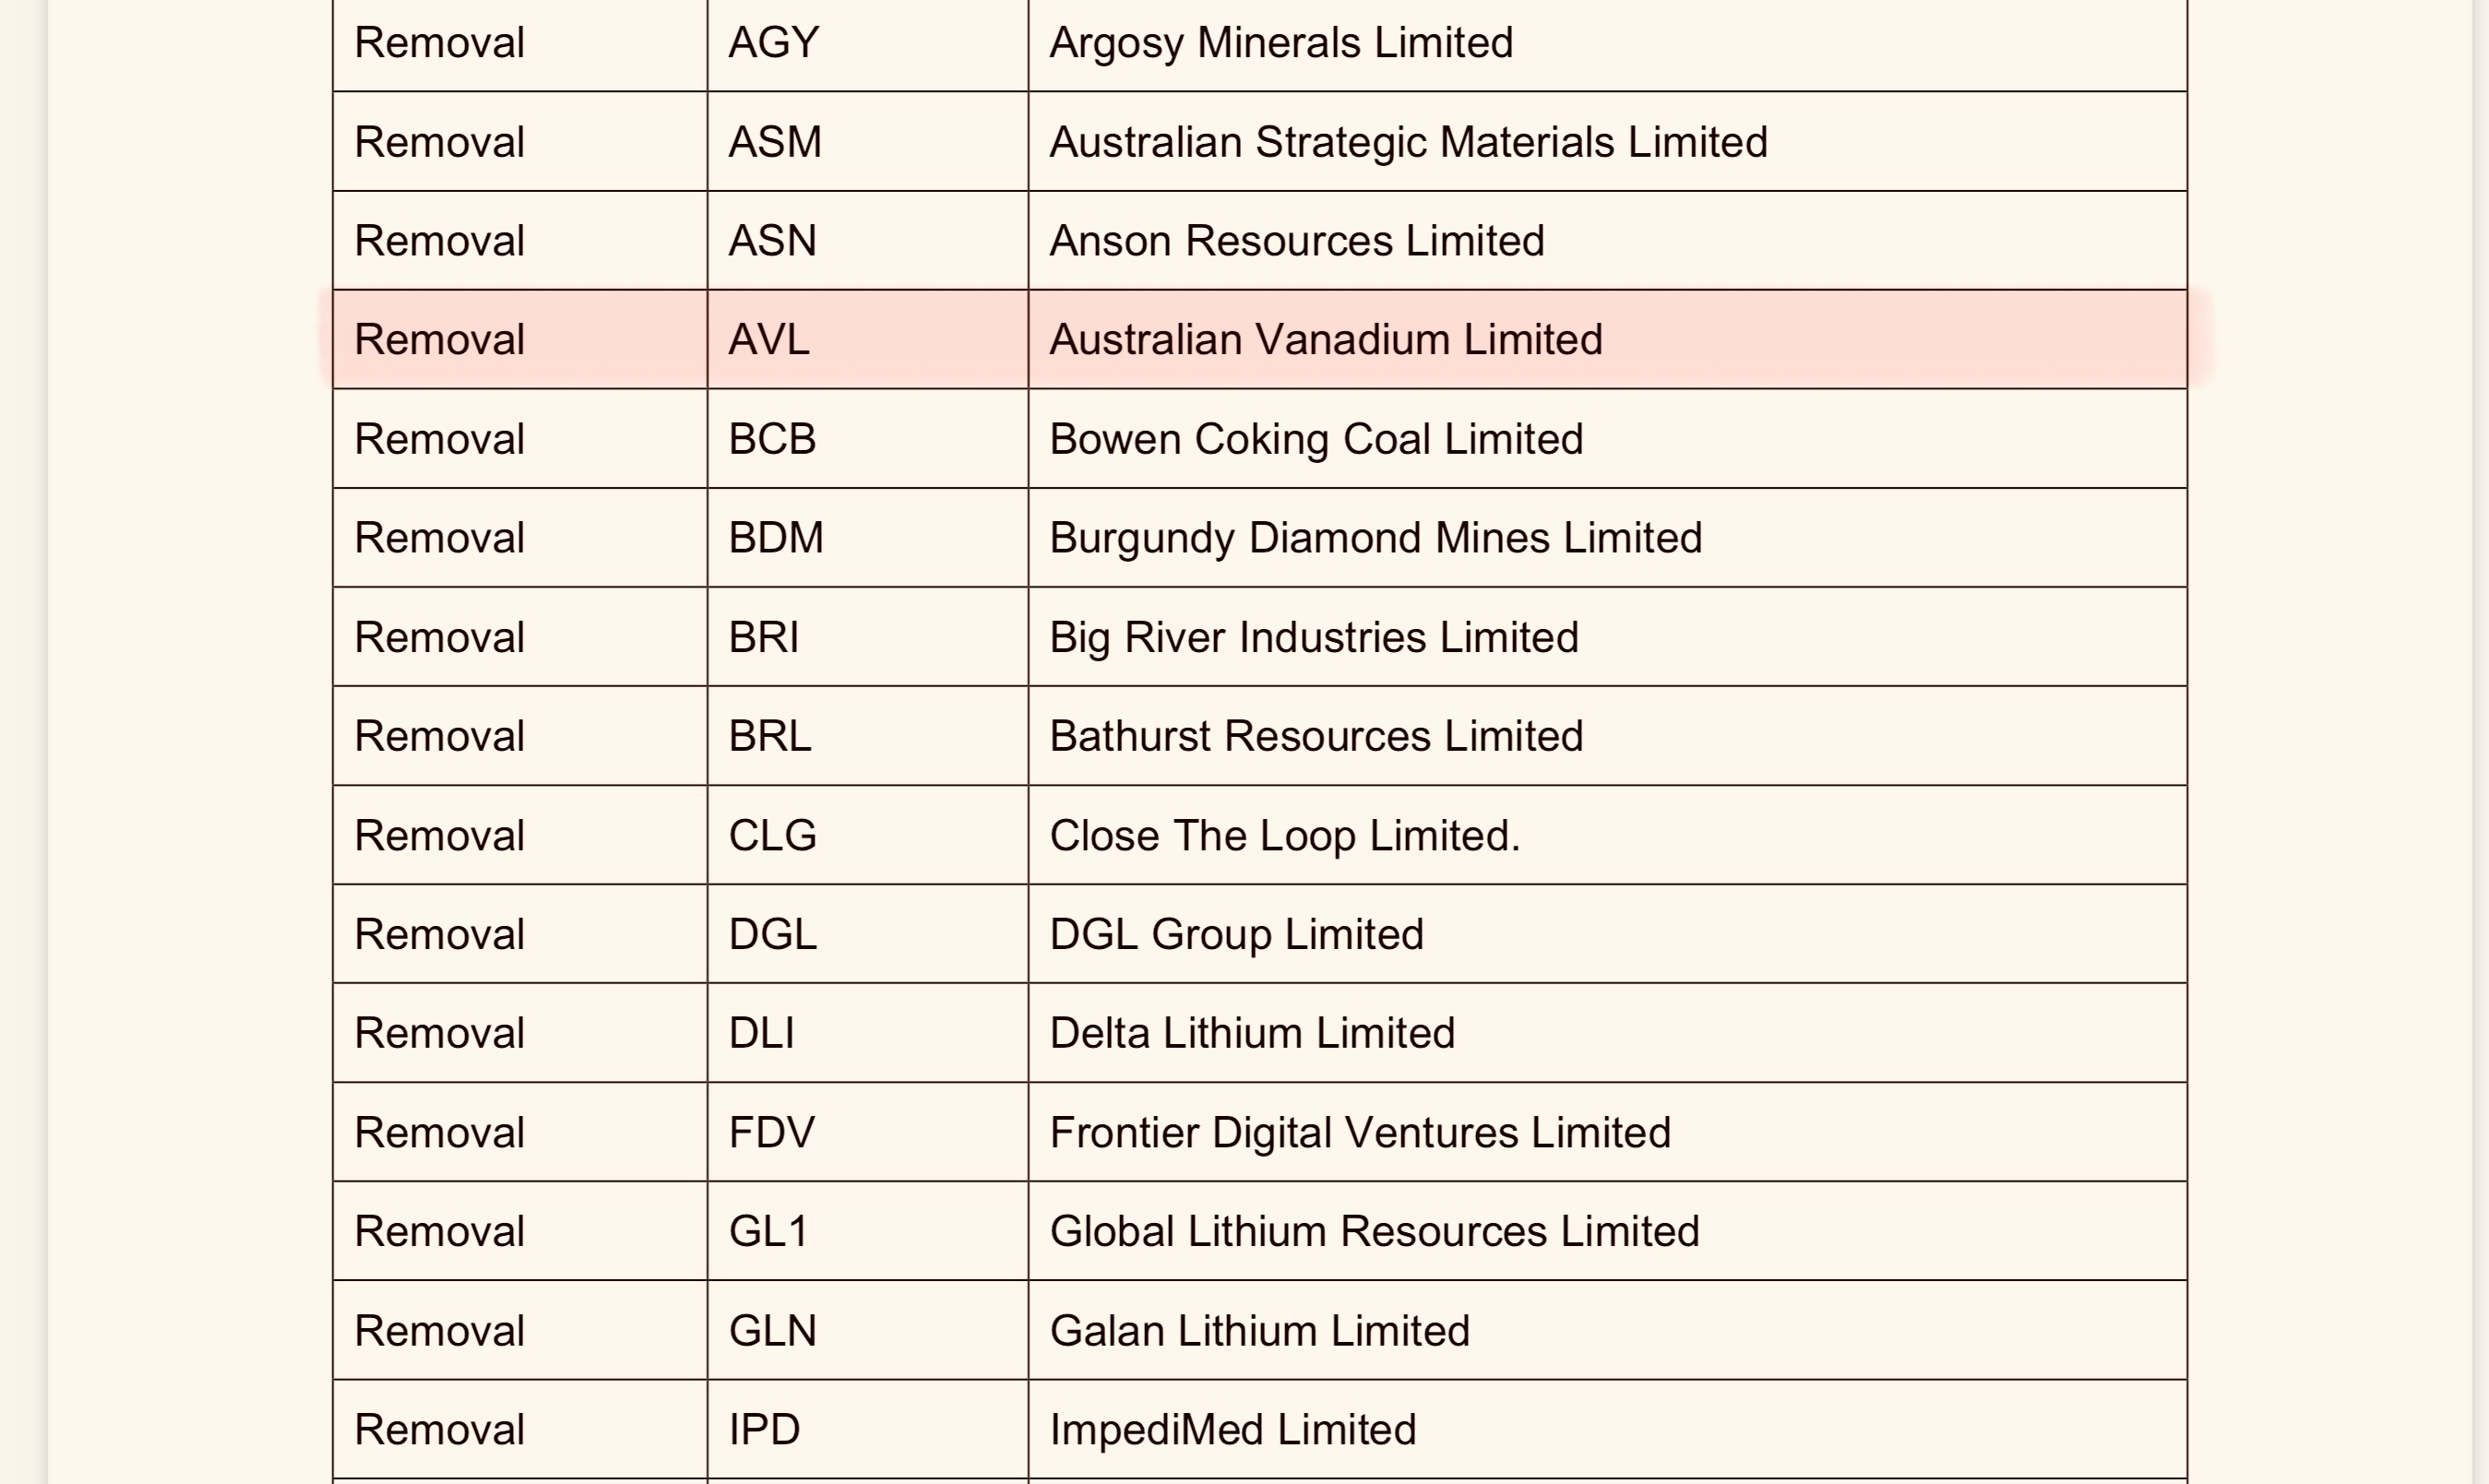
Task: Click Galan Lithium Limited name
Action: 1259,1331
